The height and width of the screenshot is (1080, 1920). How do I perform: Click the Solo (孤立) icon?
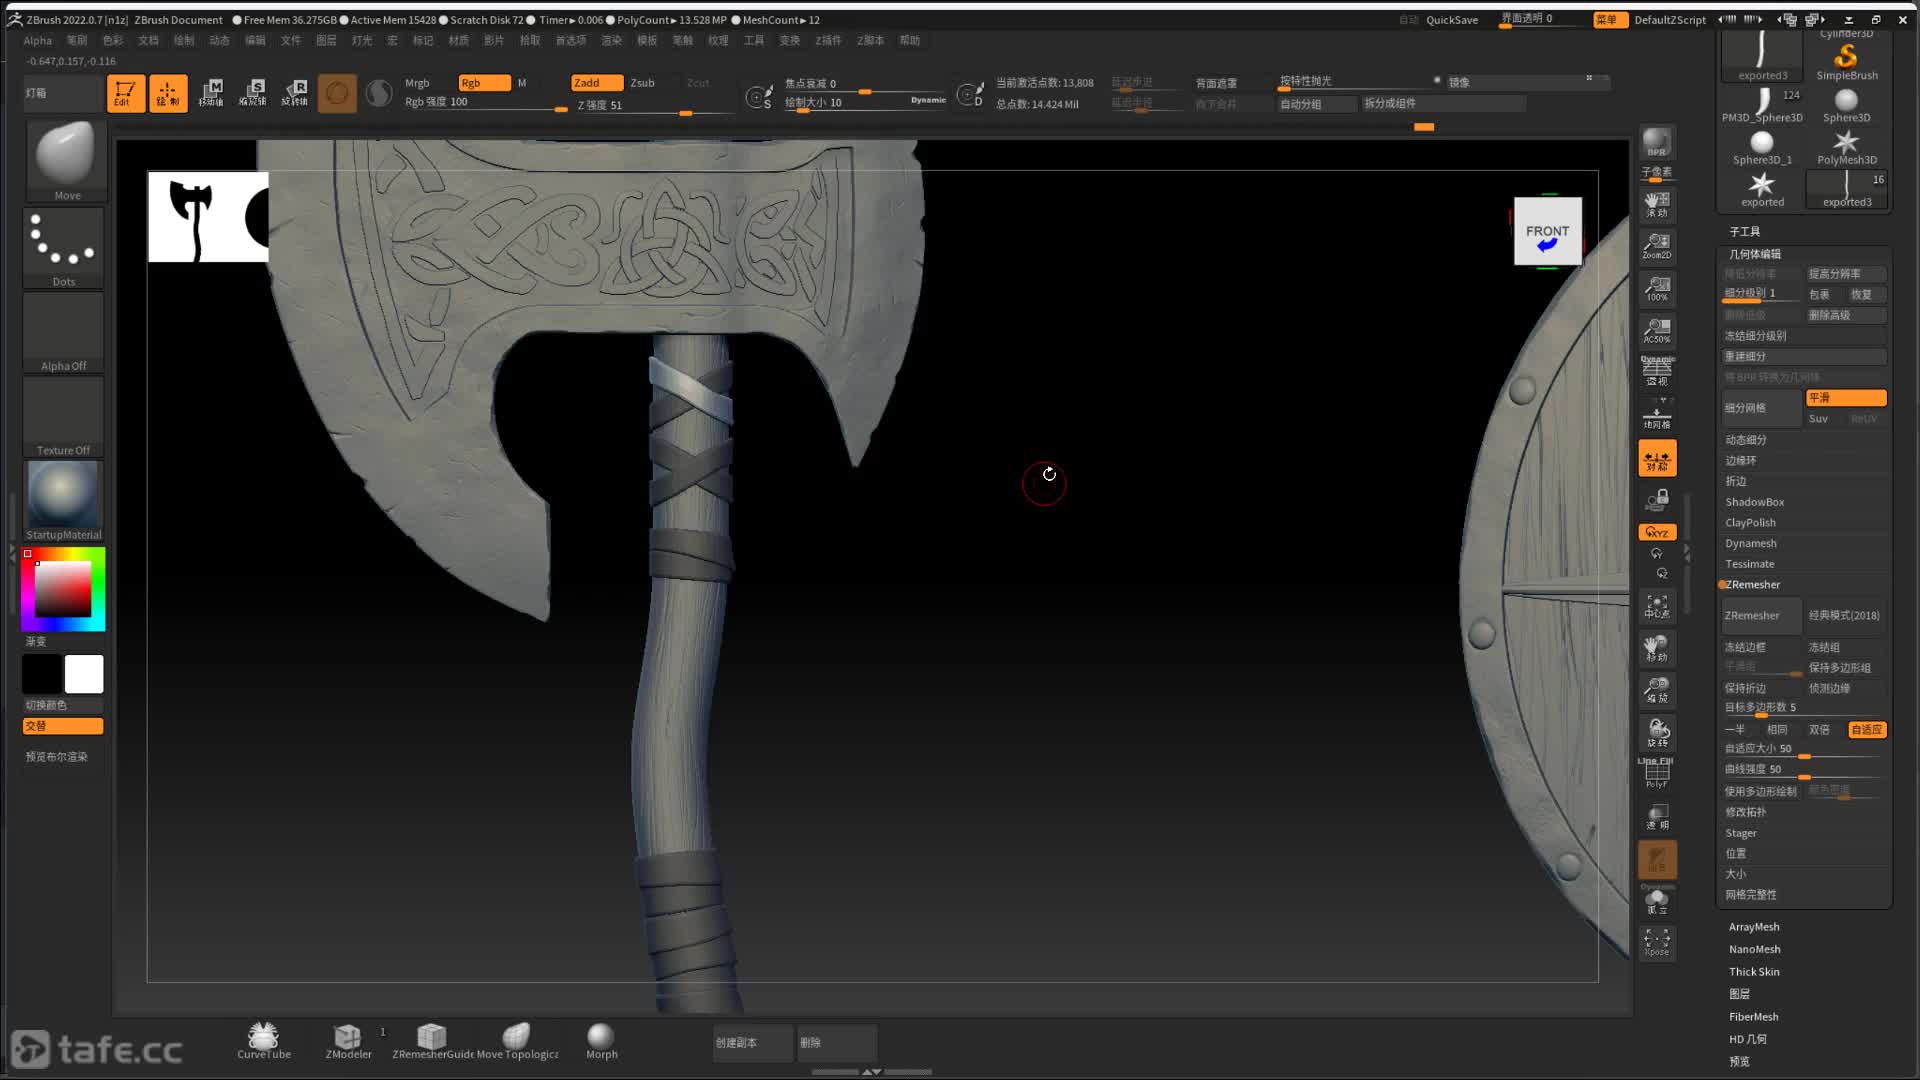[x=1657, y=901]
